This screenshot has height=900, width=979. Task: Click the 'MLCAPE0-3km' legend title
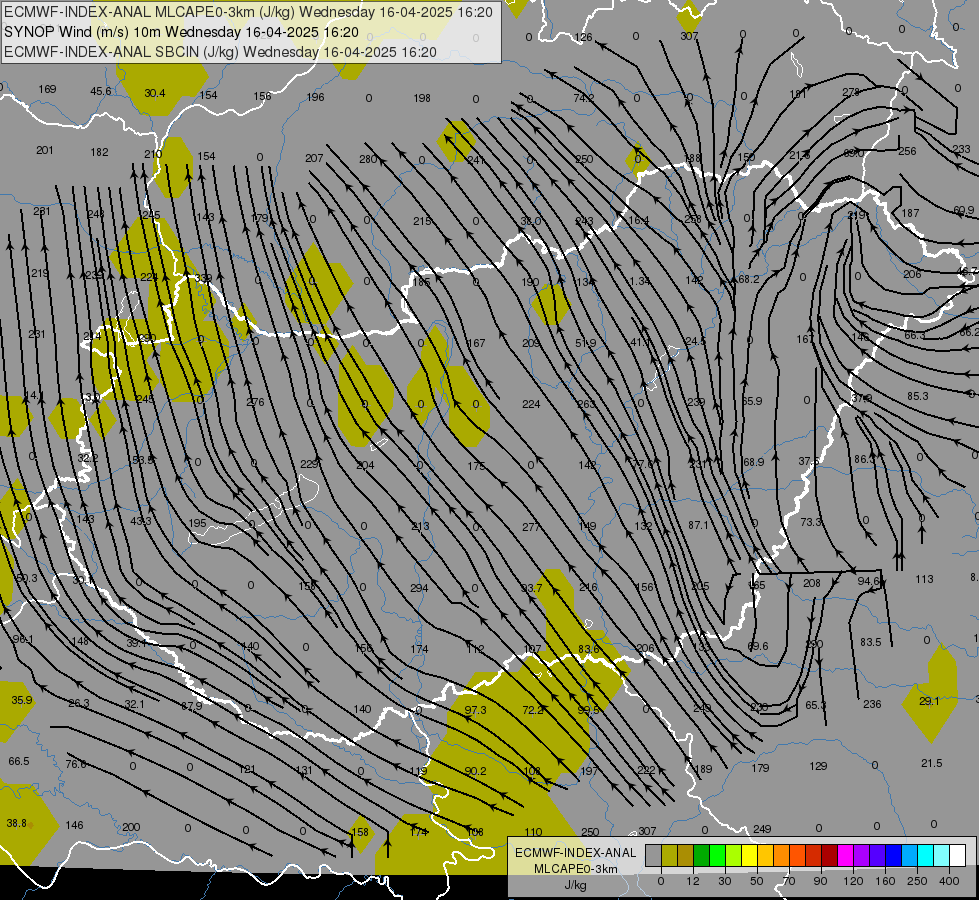576,869
